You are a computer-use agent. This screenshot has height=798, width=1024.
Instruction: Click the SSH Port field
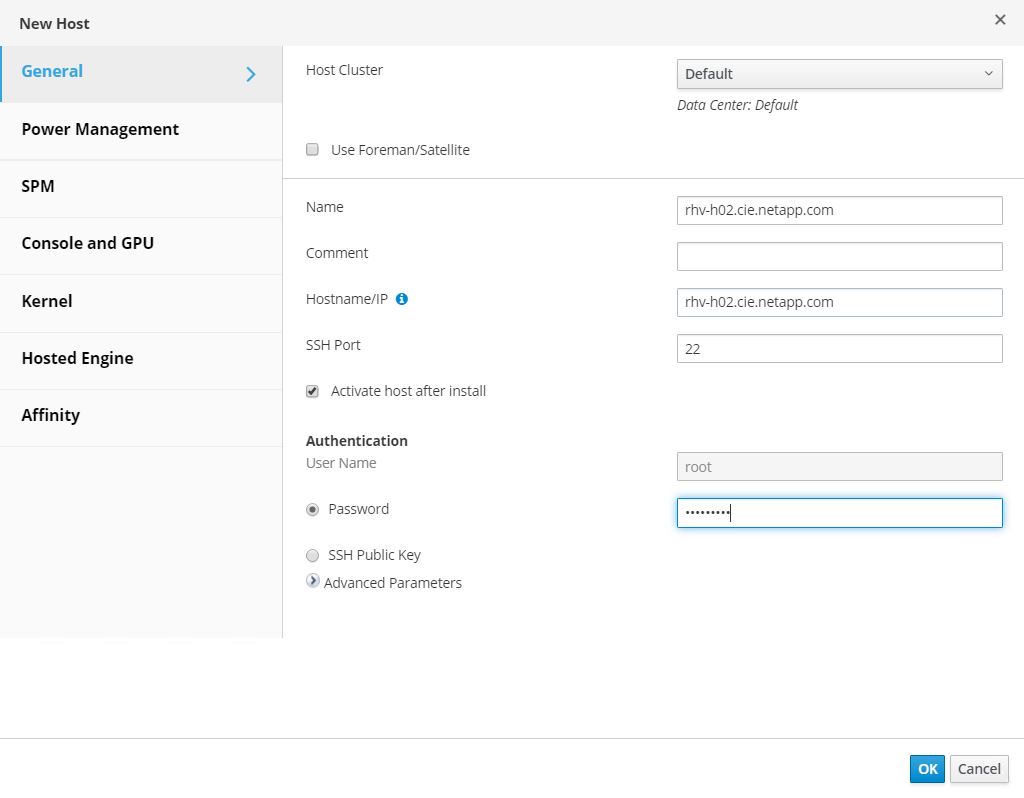click(839, 348)
